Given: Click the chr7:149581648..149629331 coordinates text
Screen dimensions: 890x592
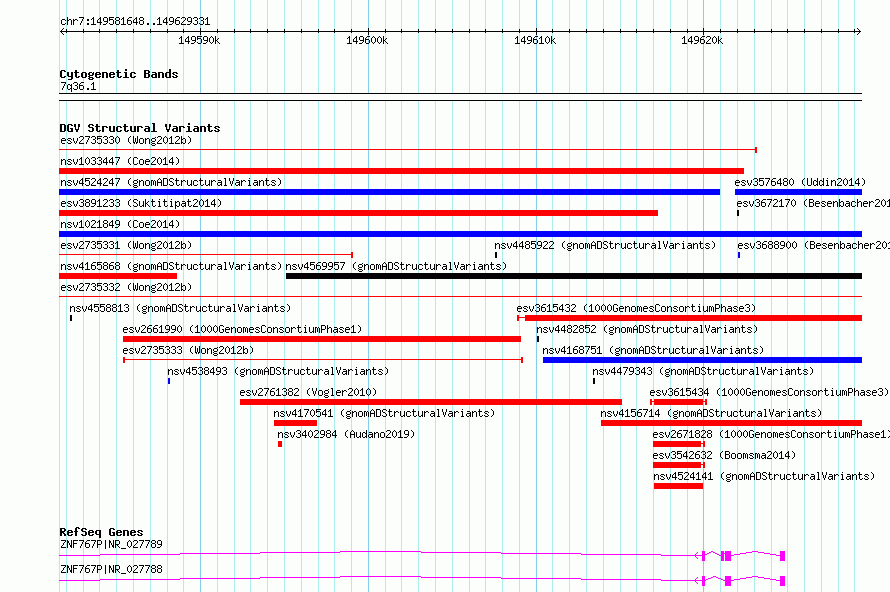Looking at the screenshot, I should tap(135, 22).
